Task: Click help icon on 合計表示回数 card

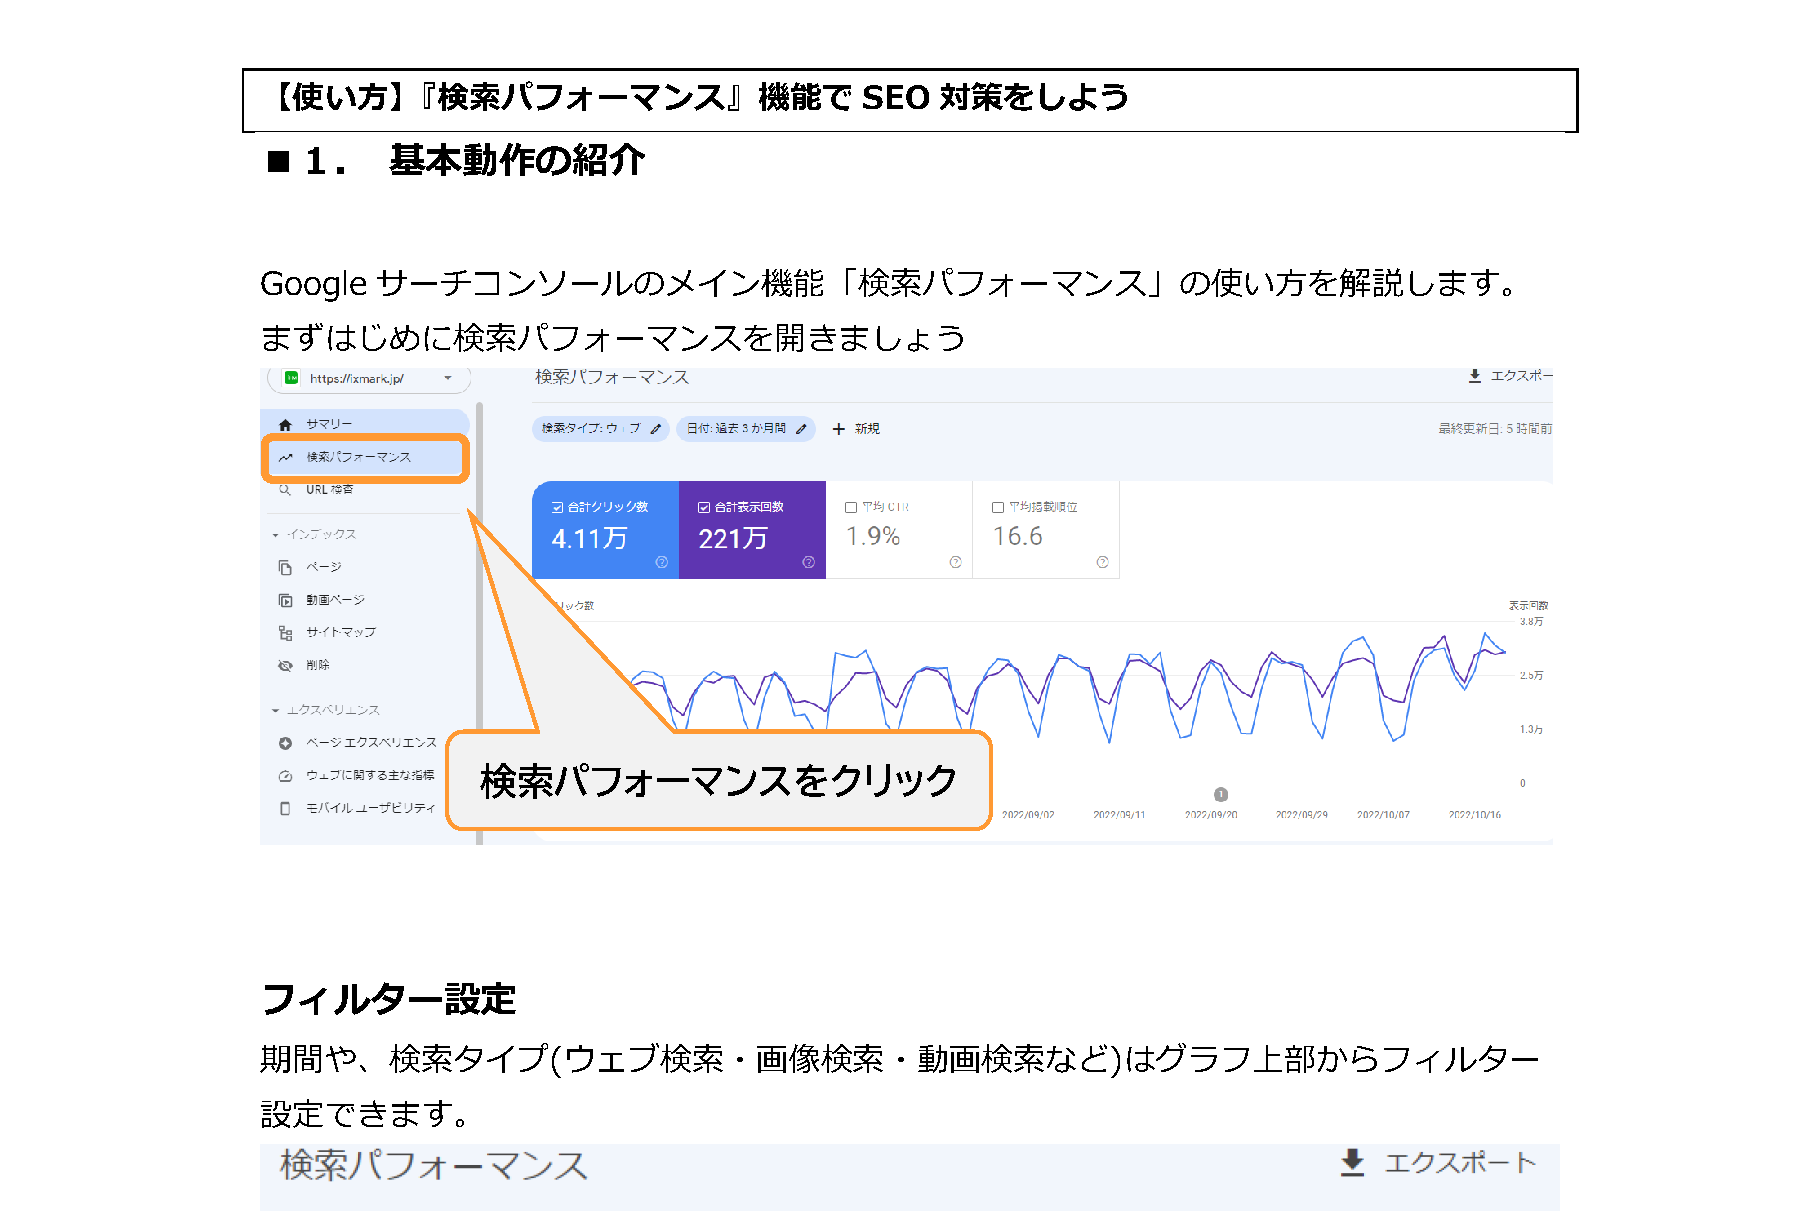Action: (x=808, y=562)
